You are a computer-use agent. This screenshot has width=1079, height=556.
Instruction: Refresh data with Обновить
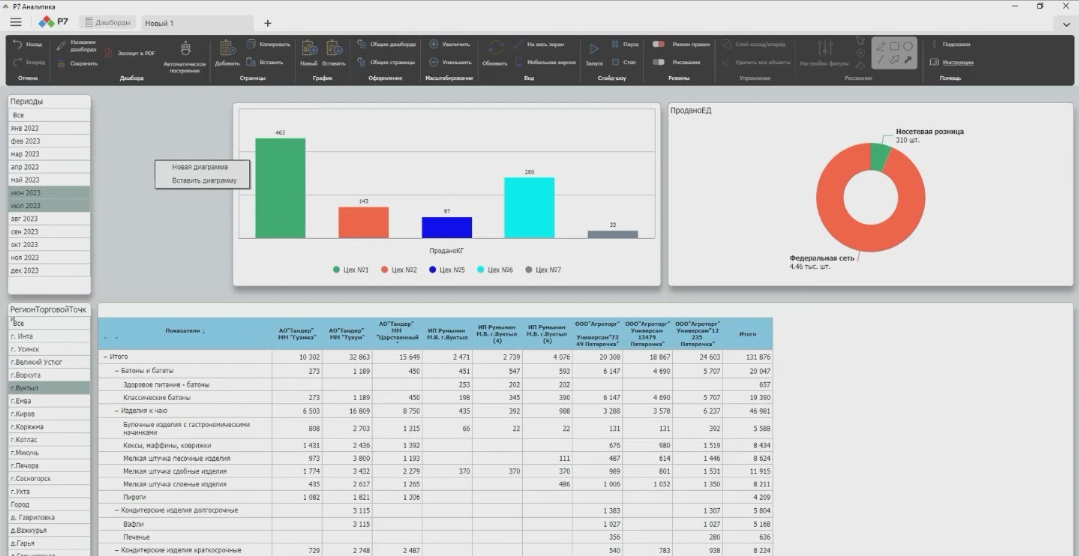[x=495, y=53]
